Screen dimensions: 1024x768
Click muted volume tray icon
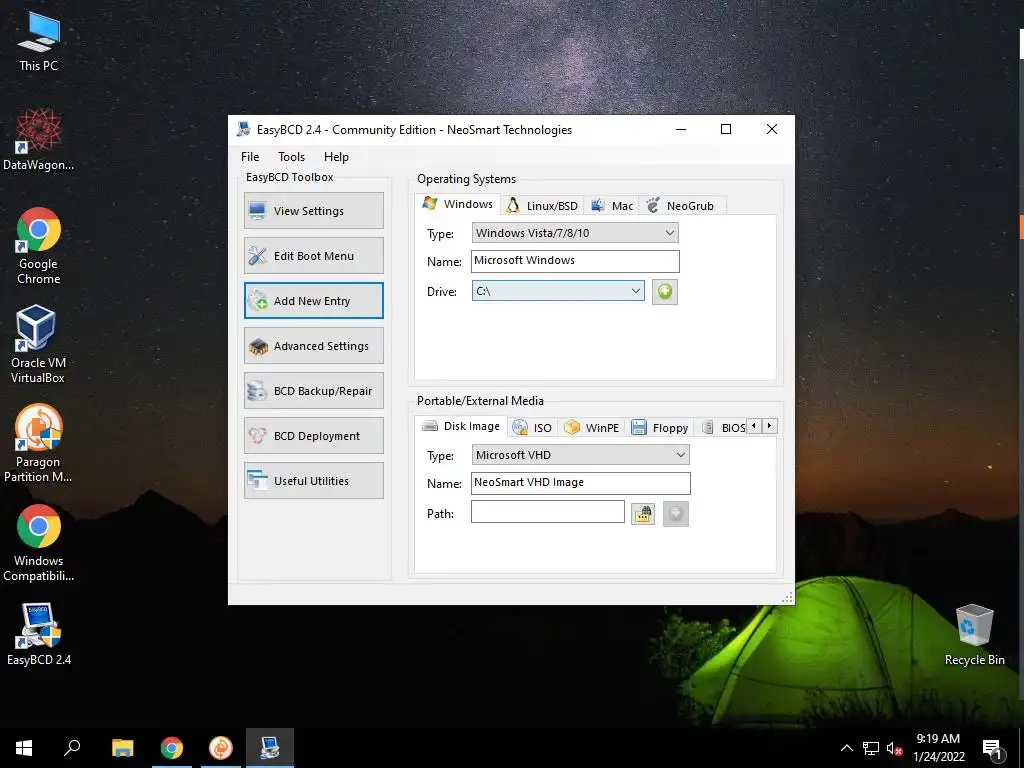(x=894, y=748)
